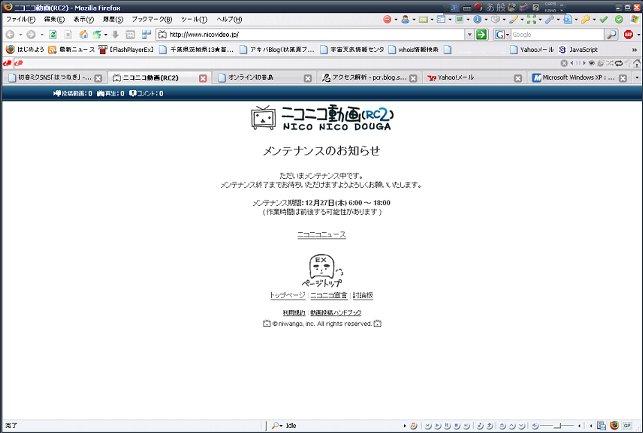Click the magnifier find icon in status bar

pyautogui.click(x=275, y=426)
